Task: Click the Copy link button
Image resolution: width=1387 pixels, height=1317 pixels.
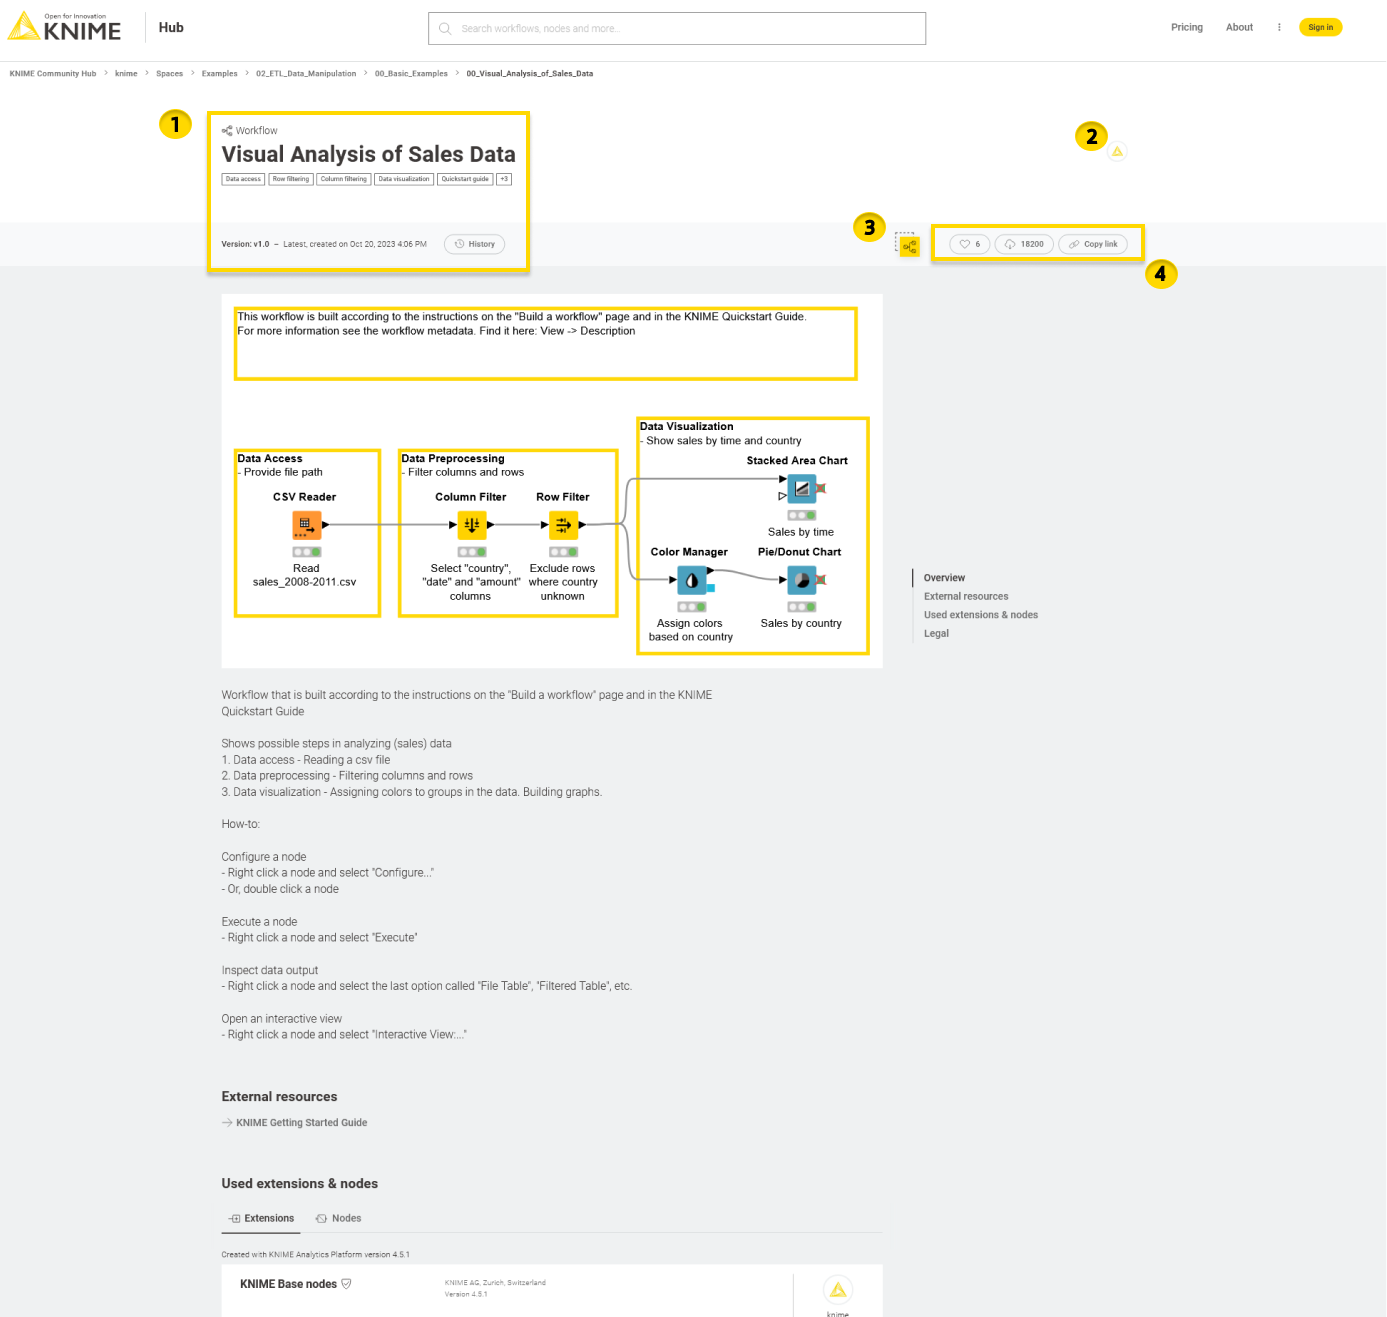Action: [x=1093, y=244]
